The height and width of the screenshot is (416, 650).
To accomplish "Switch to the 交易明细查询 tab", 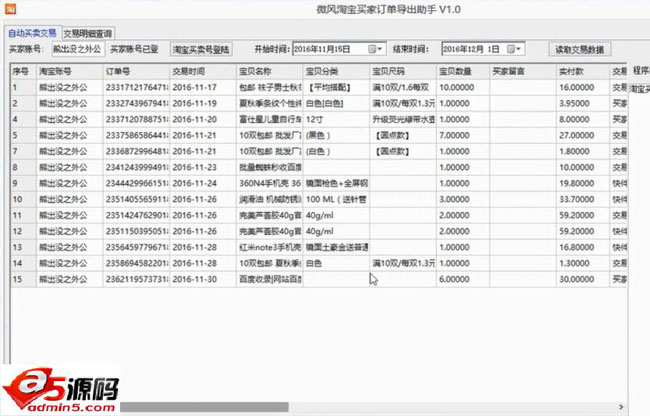I will (x=88, y=34).
